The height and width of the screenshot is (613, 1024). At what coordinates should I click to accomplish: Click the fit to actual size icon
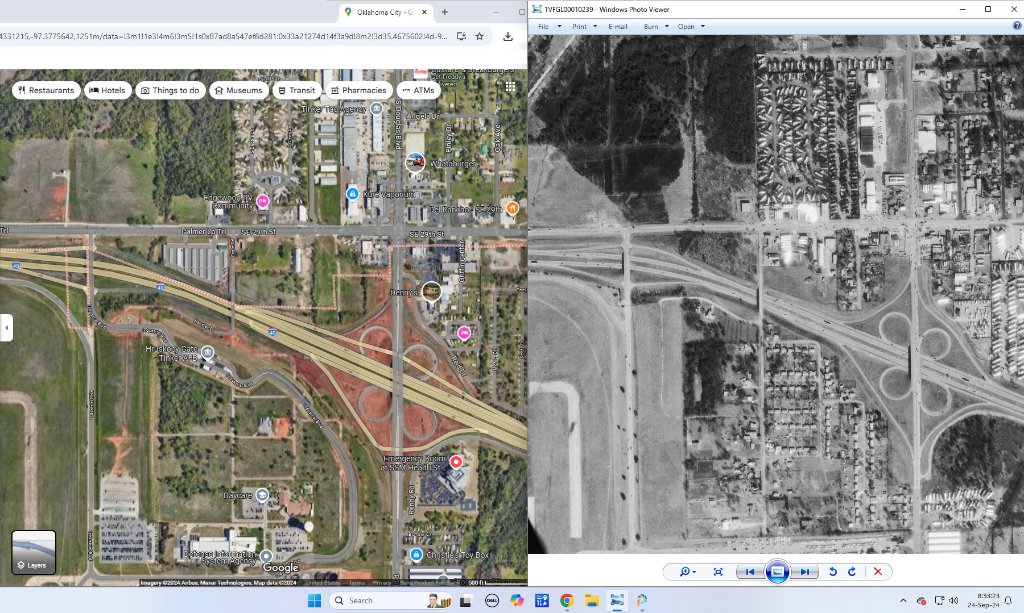(x=718, y=571)
